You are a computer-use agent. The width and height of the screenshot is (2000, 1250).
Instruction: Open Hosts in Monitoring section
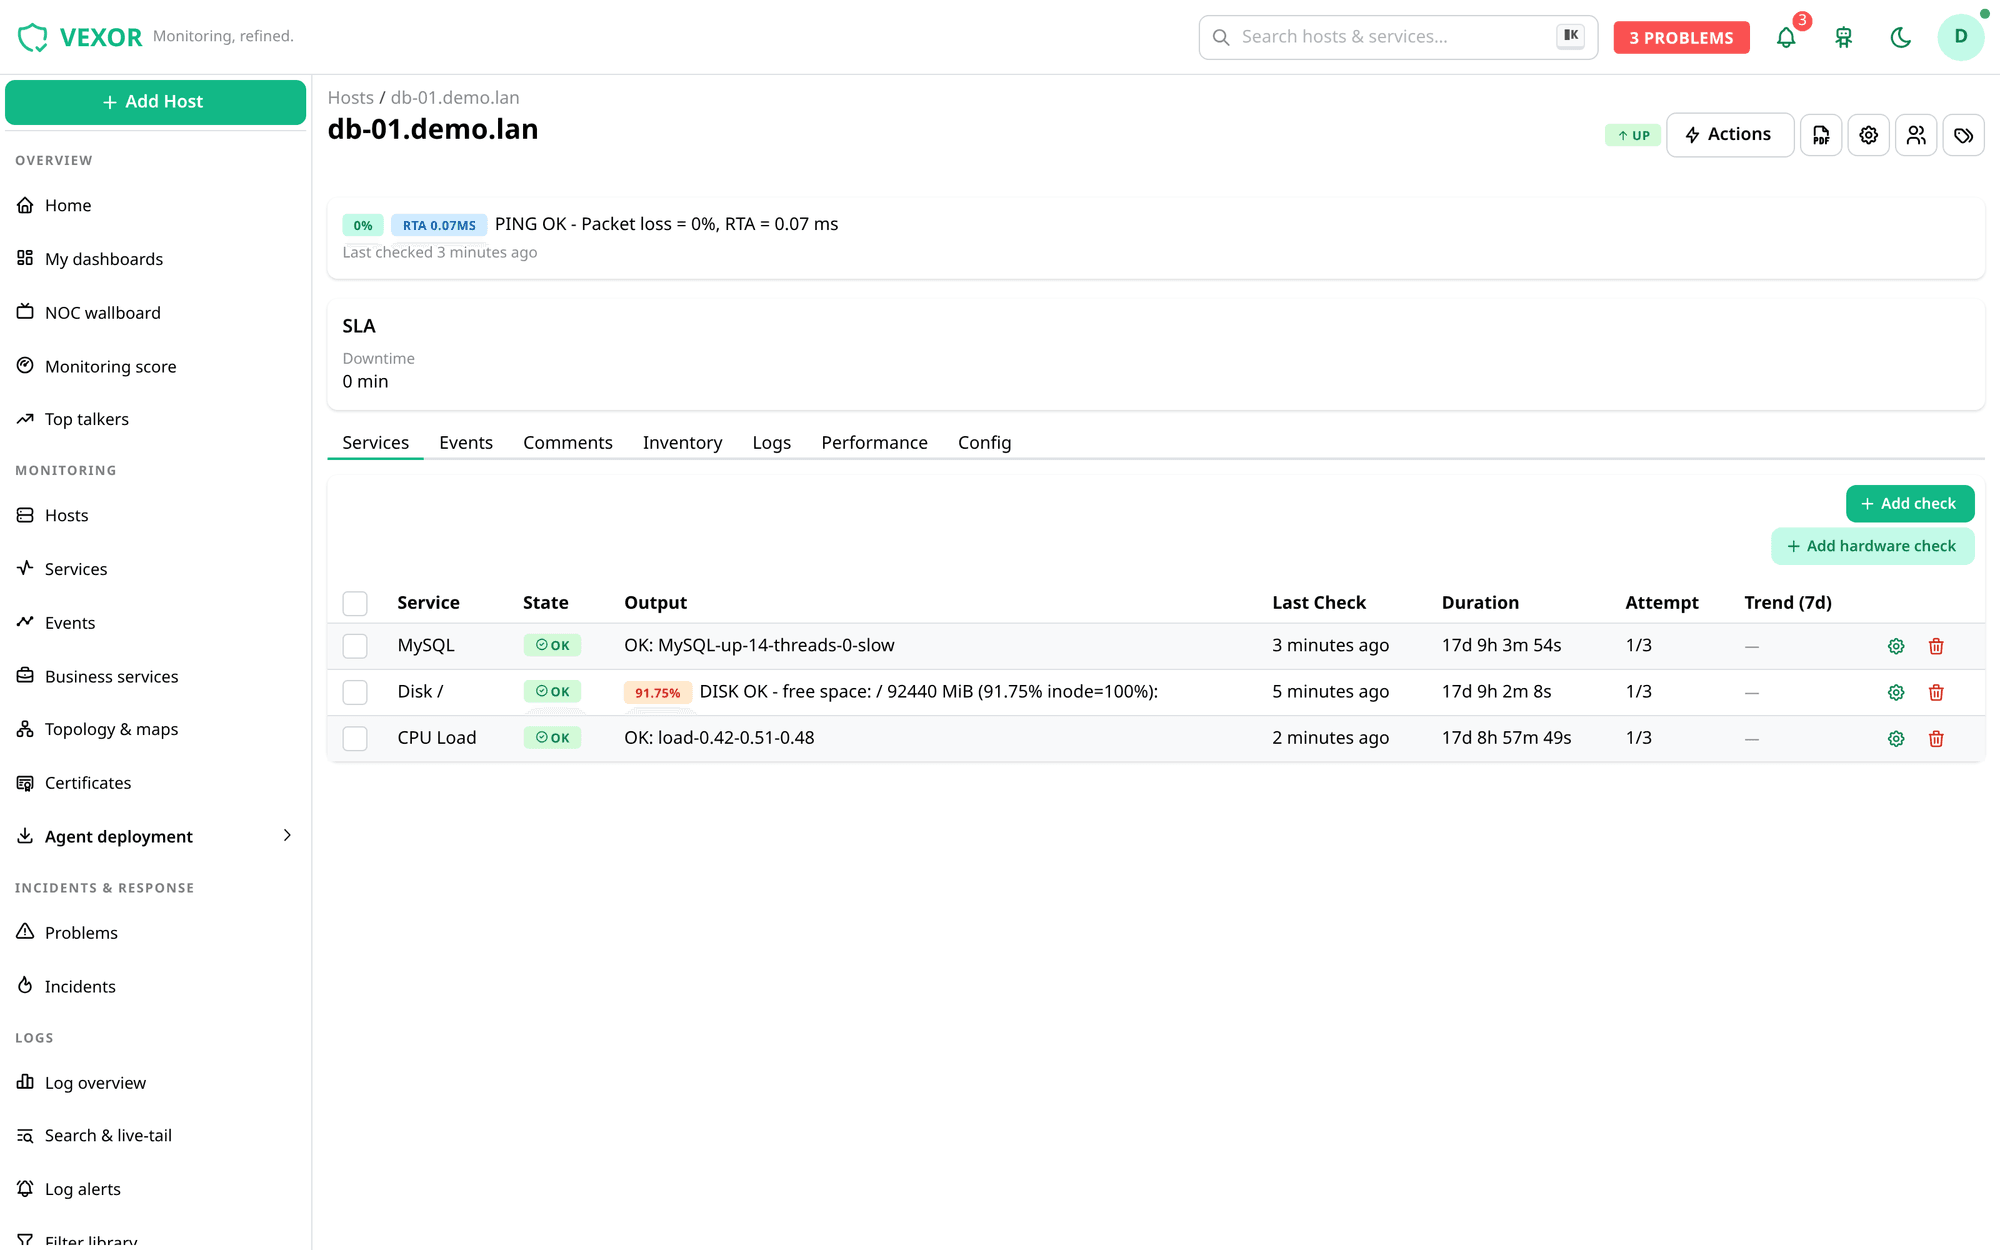click(155, 515)
